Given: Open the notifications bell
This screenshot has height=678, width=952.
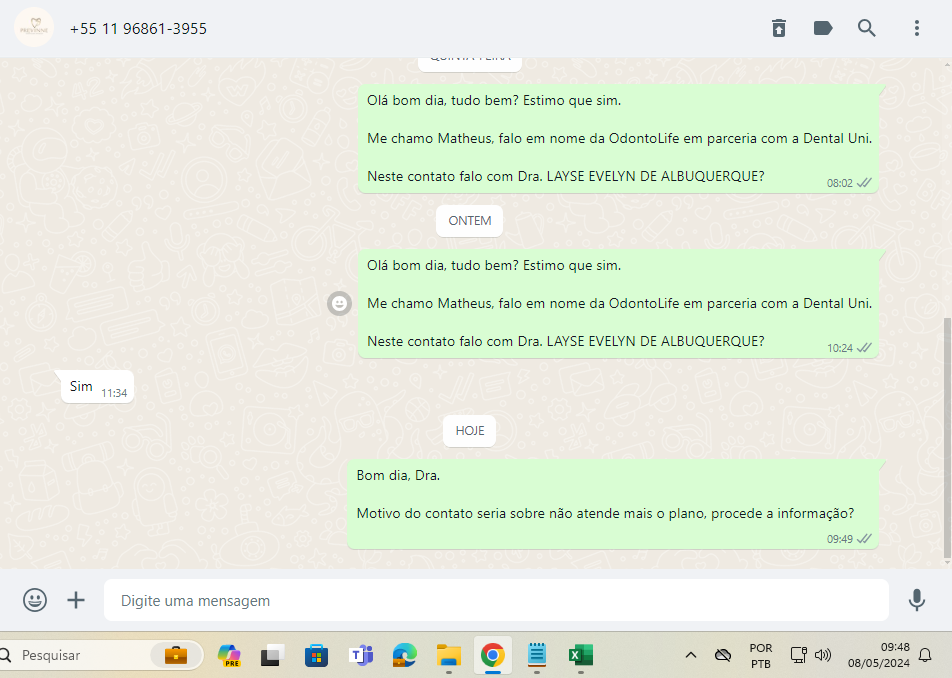Looking at the screenshot, I should point(925,655).
